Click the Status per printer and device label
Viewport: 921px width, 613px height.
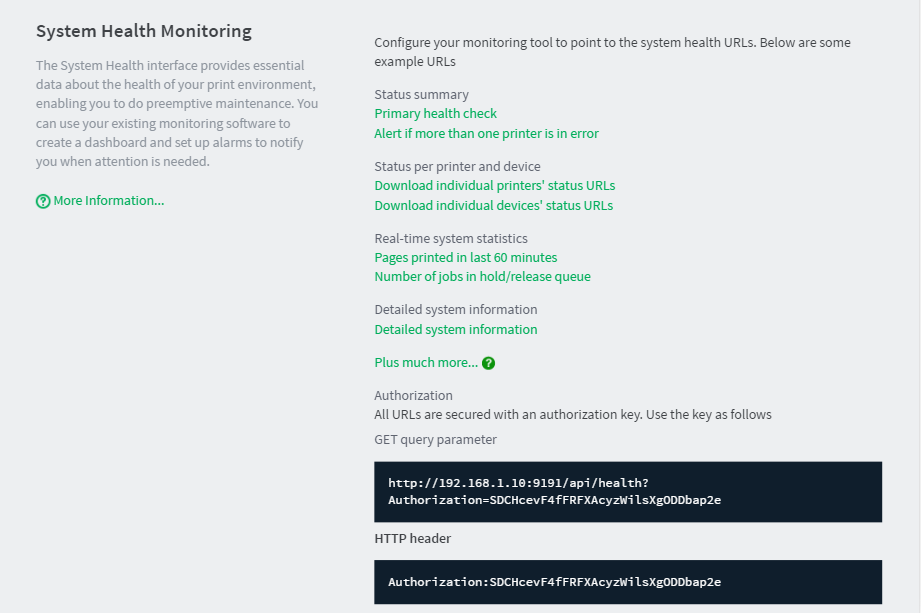pos(457,167)
